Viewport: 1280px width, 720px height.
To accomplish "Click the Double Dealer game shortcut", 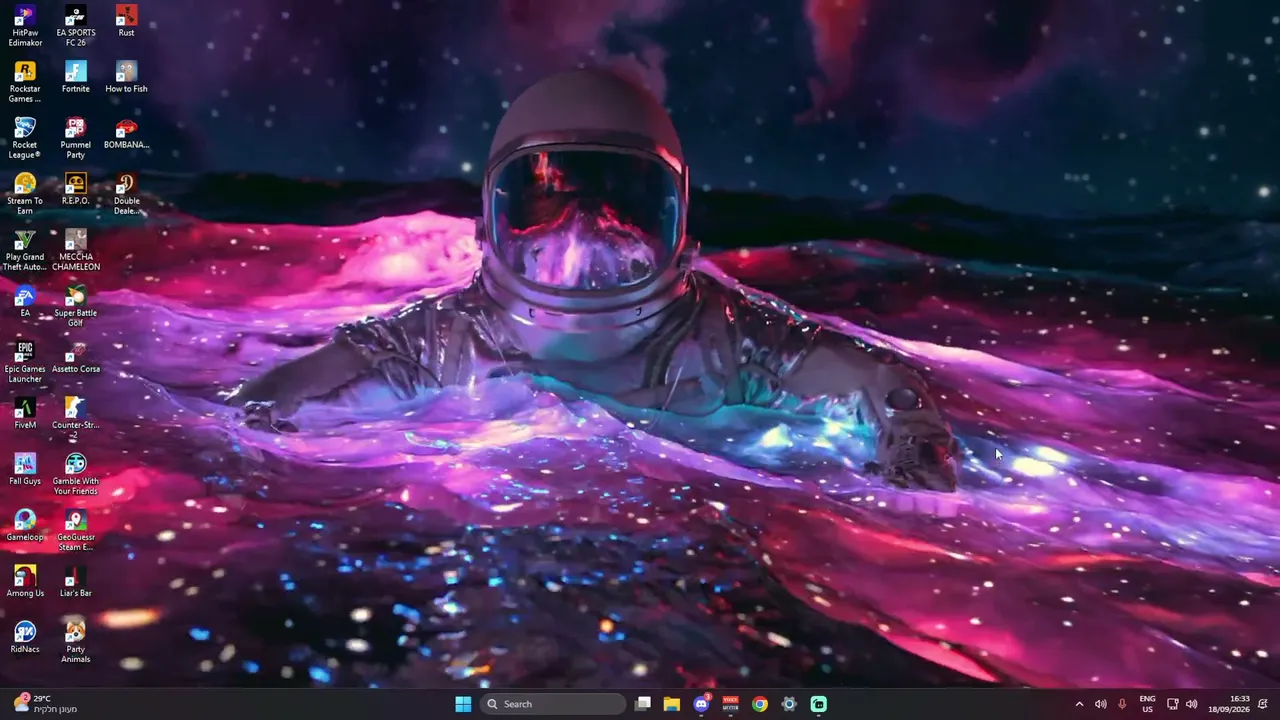I will coord(126,194).
